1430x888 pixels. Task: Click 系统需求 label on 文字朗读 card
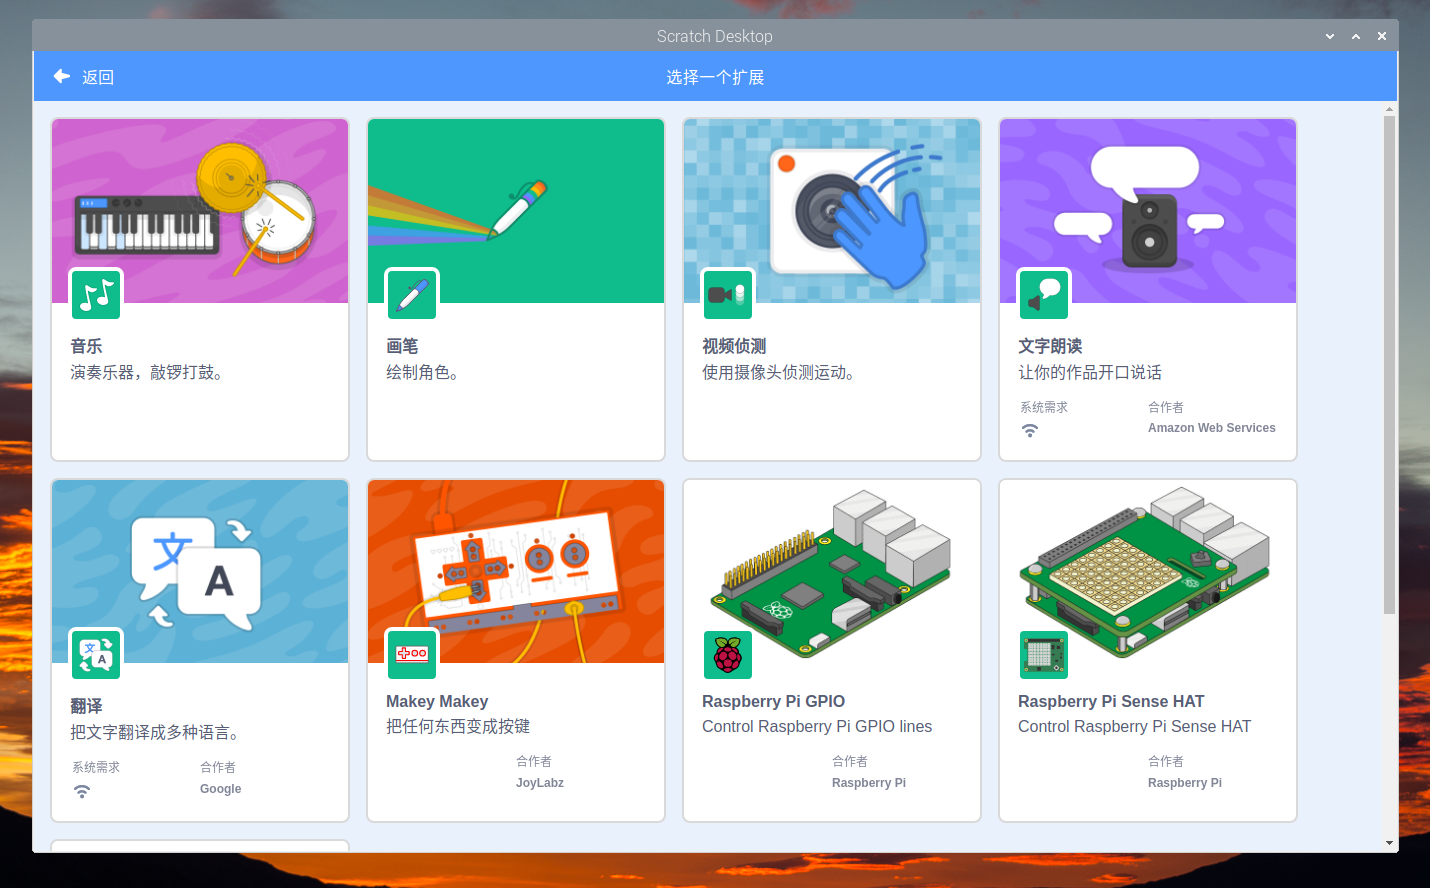click(x=1044, y=407)
